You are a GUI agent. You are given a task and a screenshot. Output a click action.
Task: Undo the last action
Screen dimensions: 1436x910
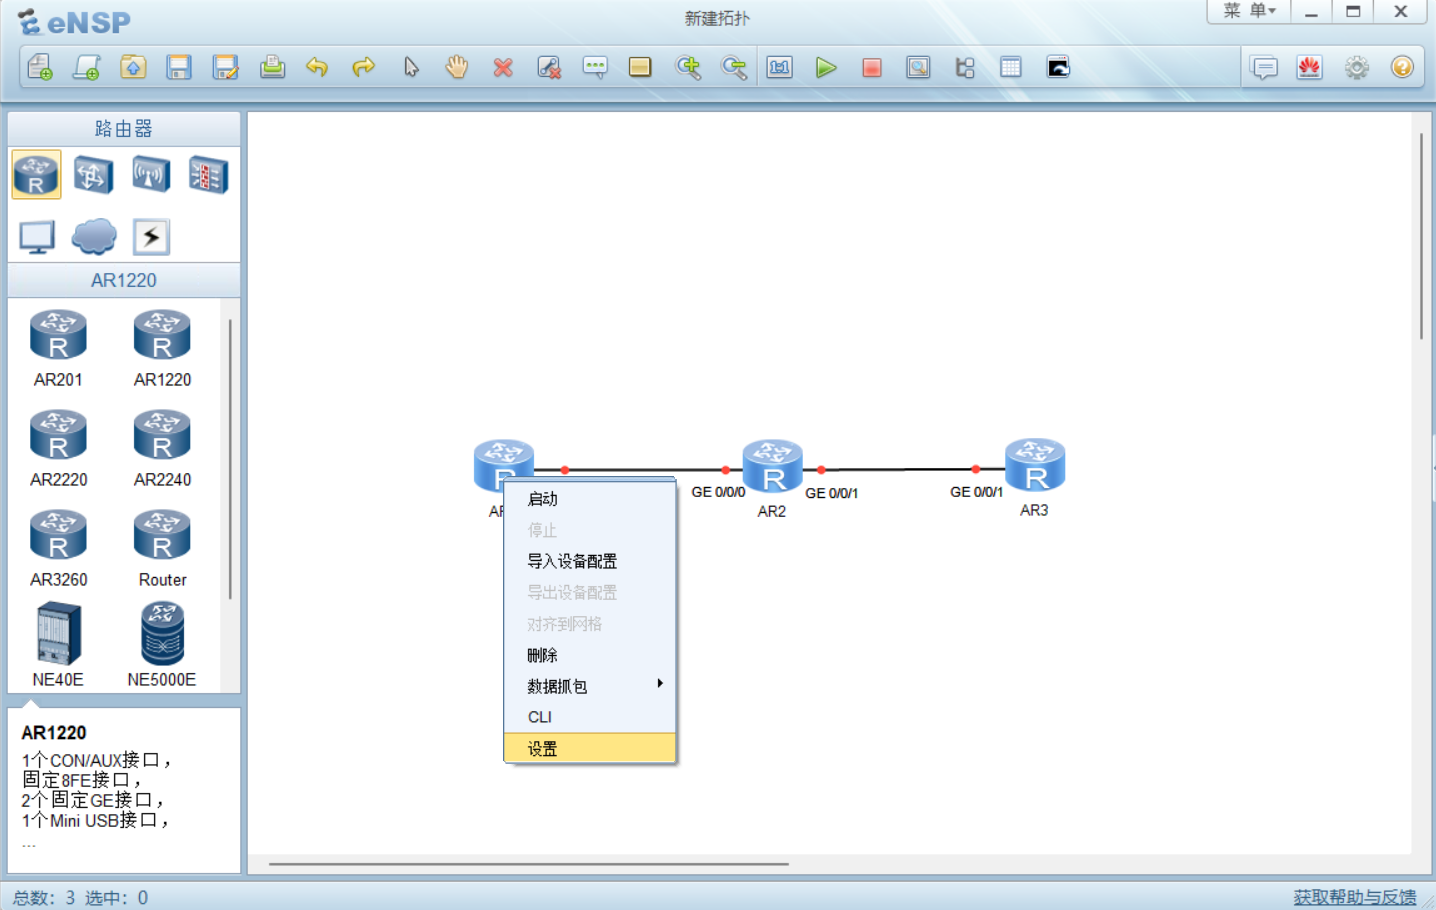coord(317,67)
